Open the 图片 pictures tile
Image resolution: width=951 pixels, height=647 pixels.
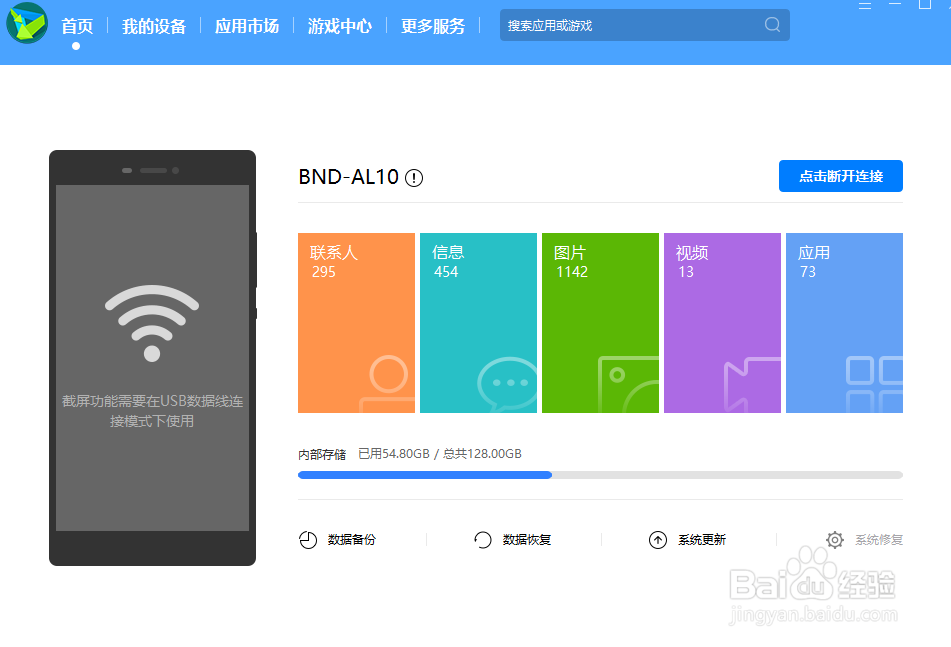(x=600, y=323)
